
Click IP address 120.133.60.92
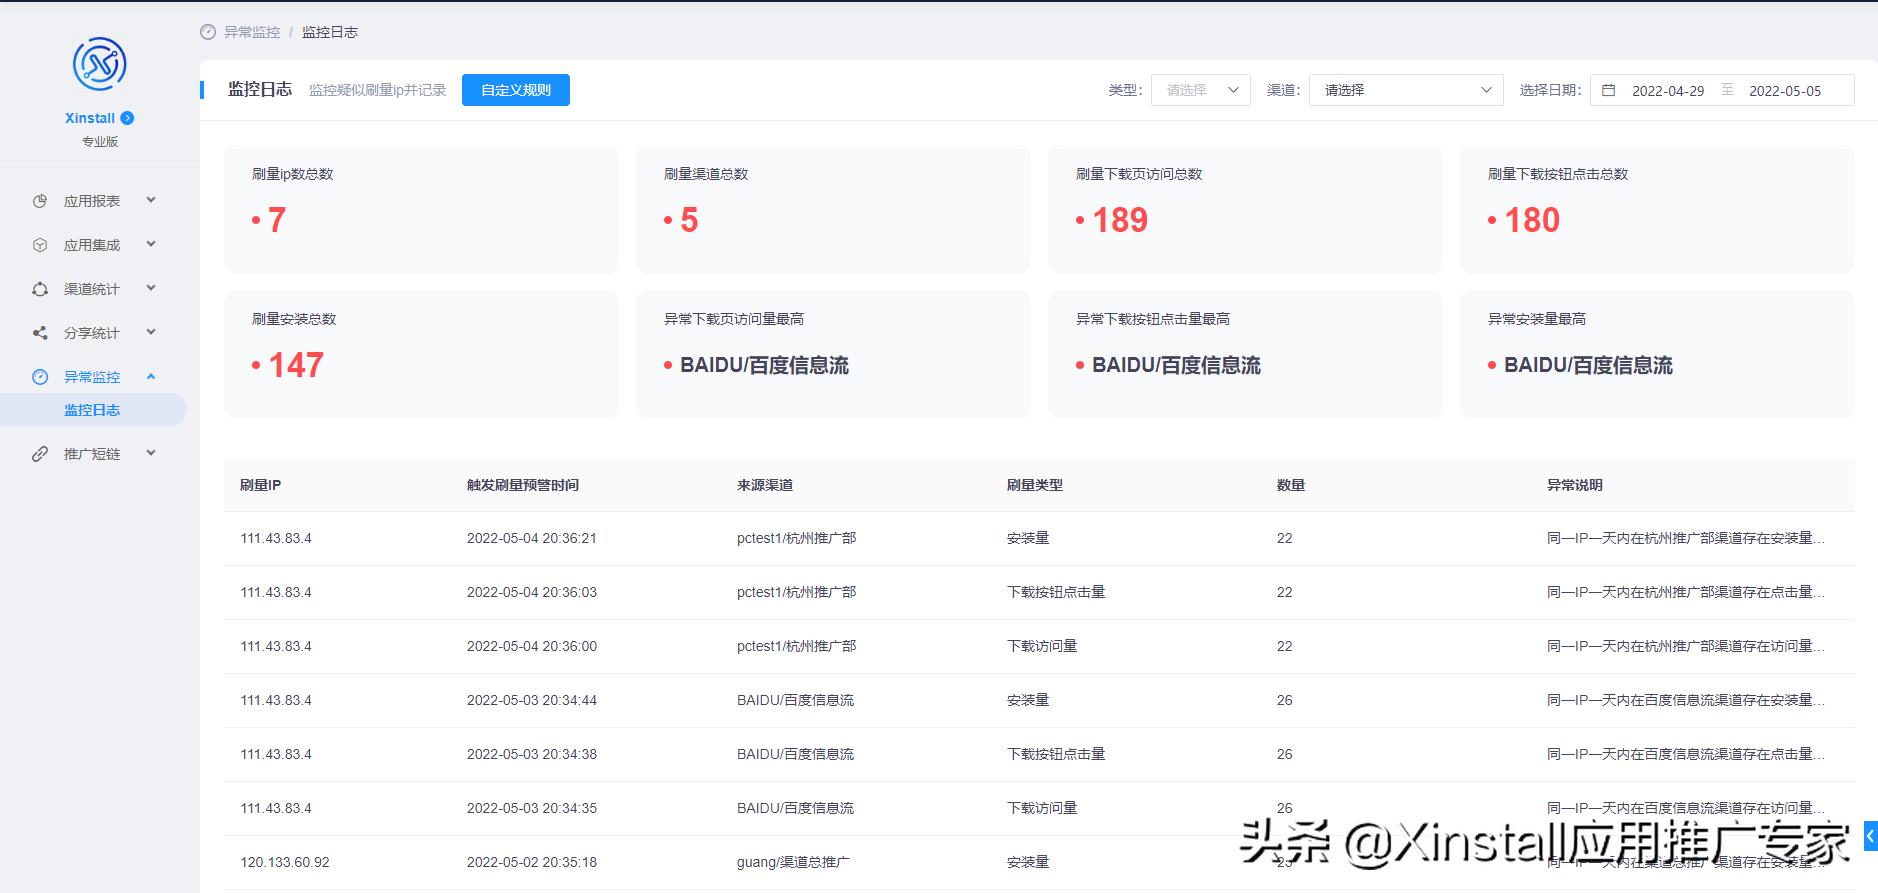click(x=285, y=862)
